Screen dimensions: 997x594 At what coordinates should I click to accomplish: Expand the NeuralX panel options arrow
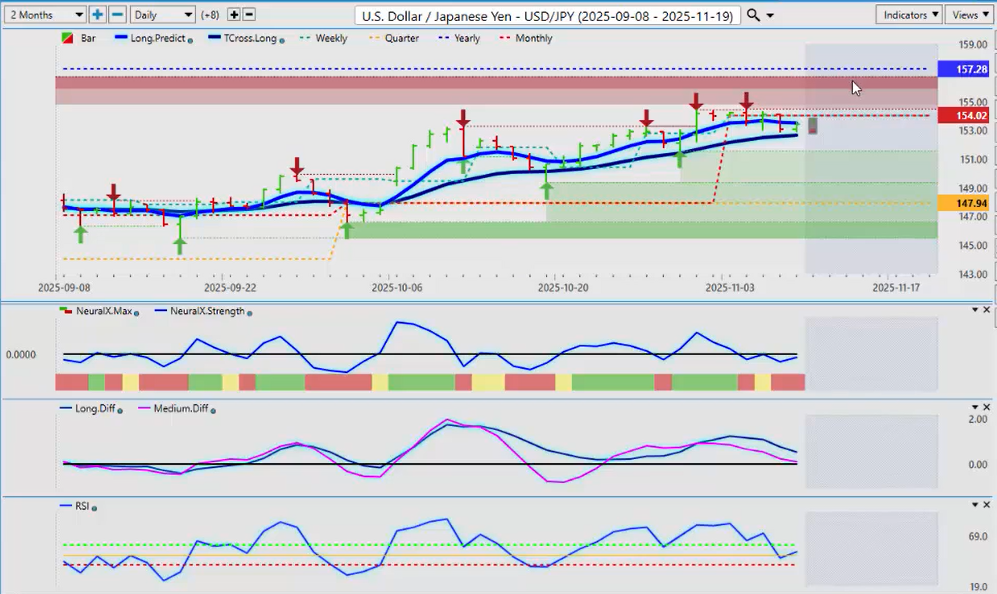coord(975,310)
